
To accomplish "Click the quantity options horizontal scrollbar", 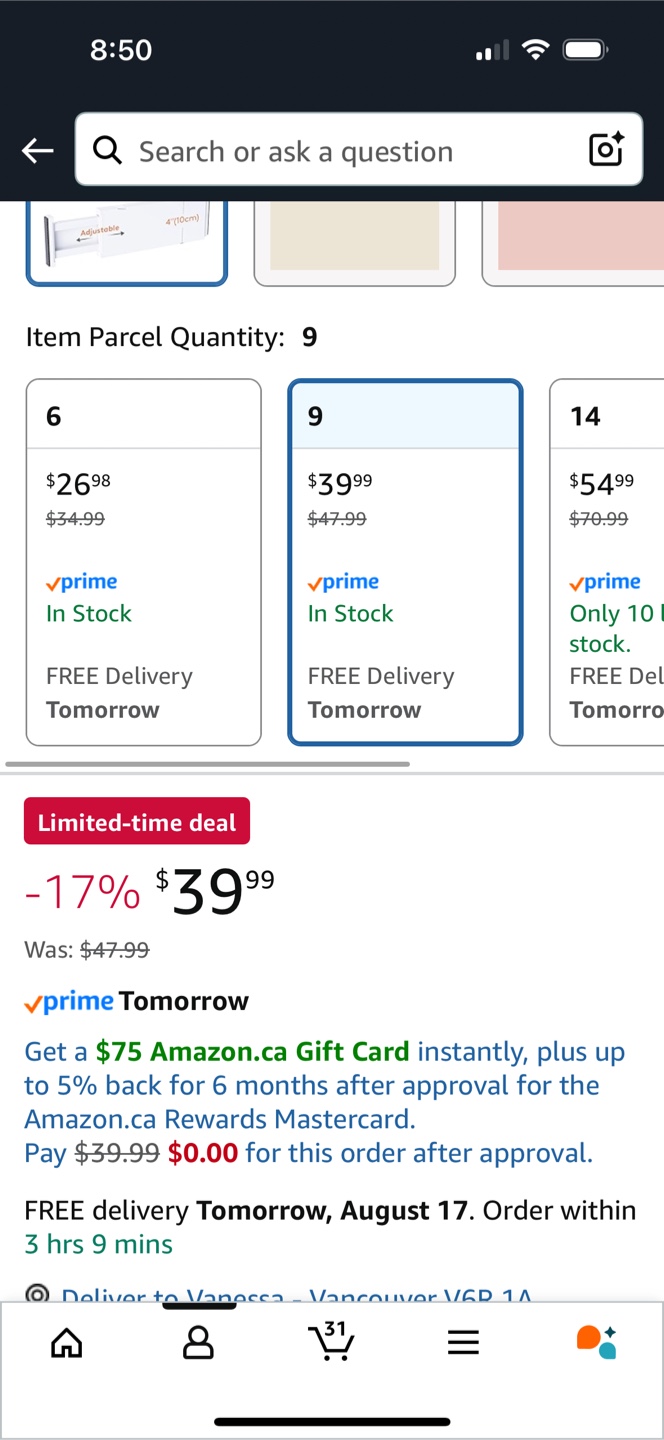I will point(207,764).
